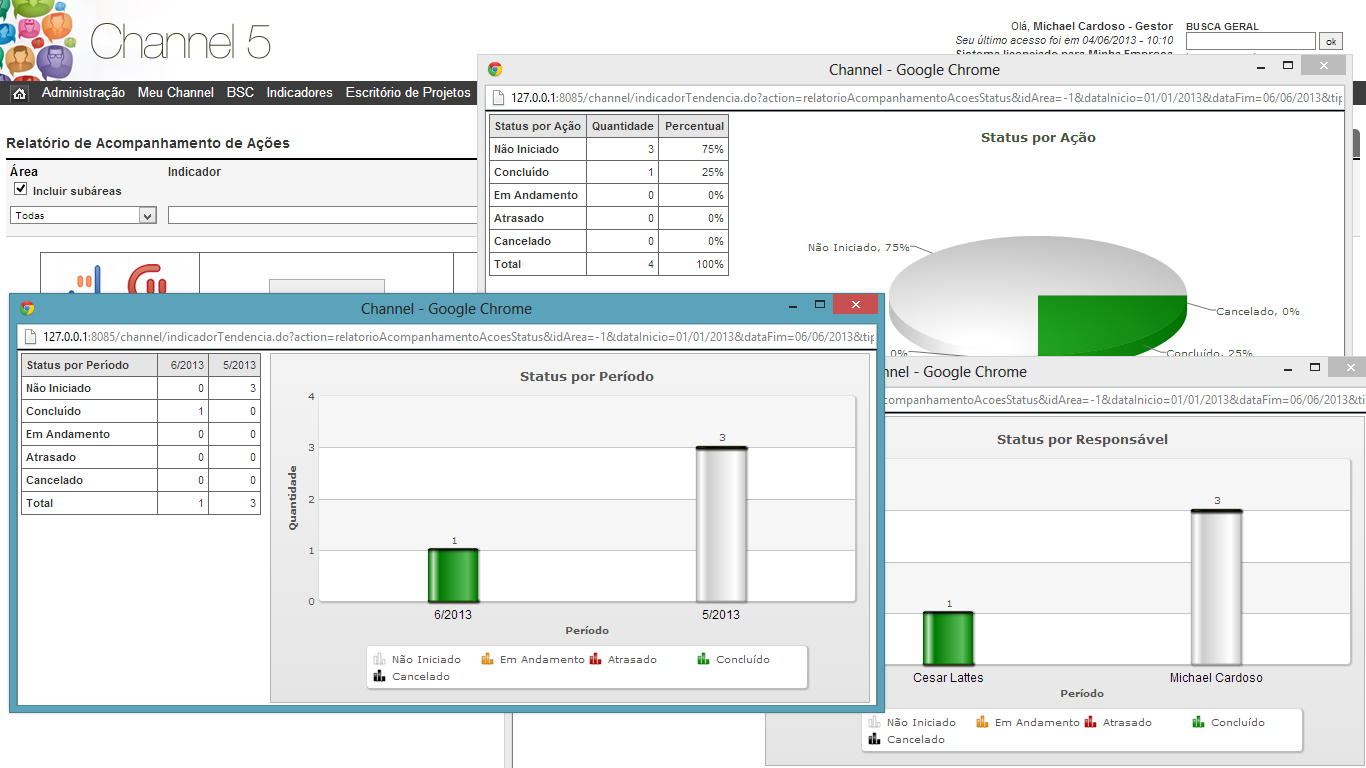1366x768 pixels.
Task: Click Não Iniciado legend icon in Período chart
Action: point(379,659)
